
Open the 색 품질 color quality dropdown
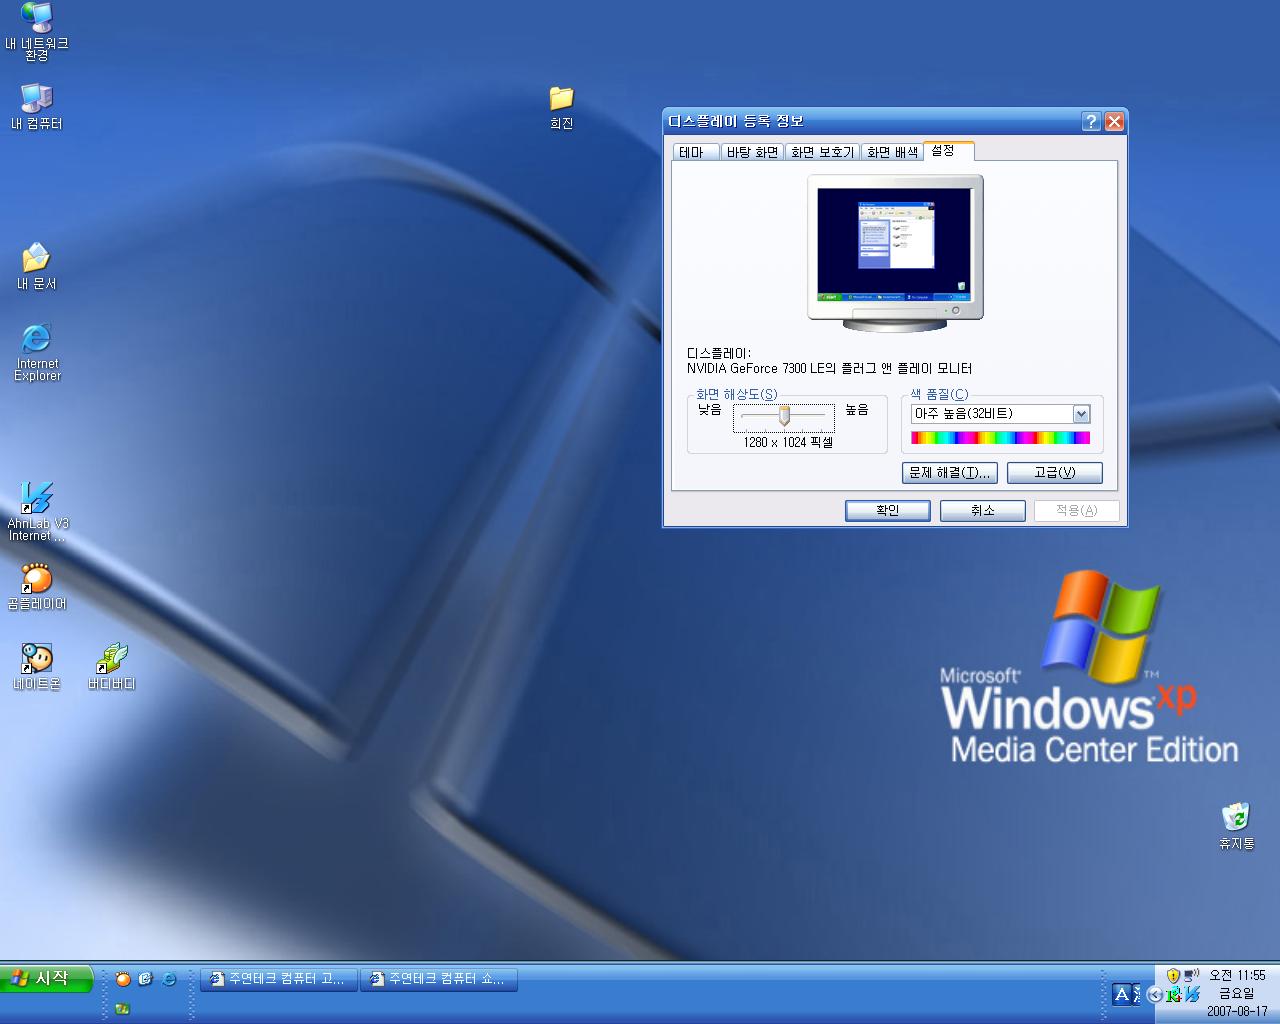point(1081,414)
